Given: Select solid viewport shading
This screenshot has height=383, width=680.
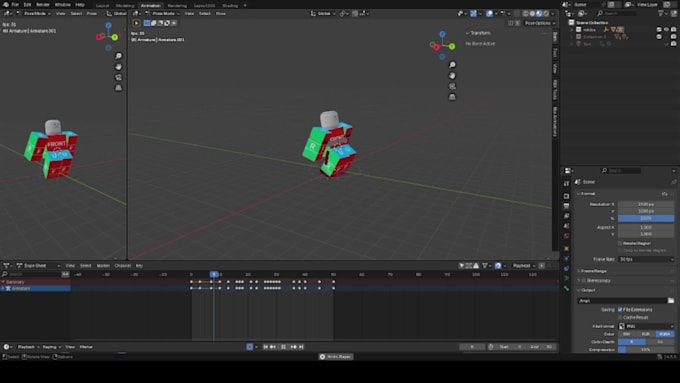Looking at the screenshot, I should [x=532, y=13].
